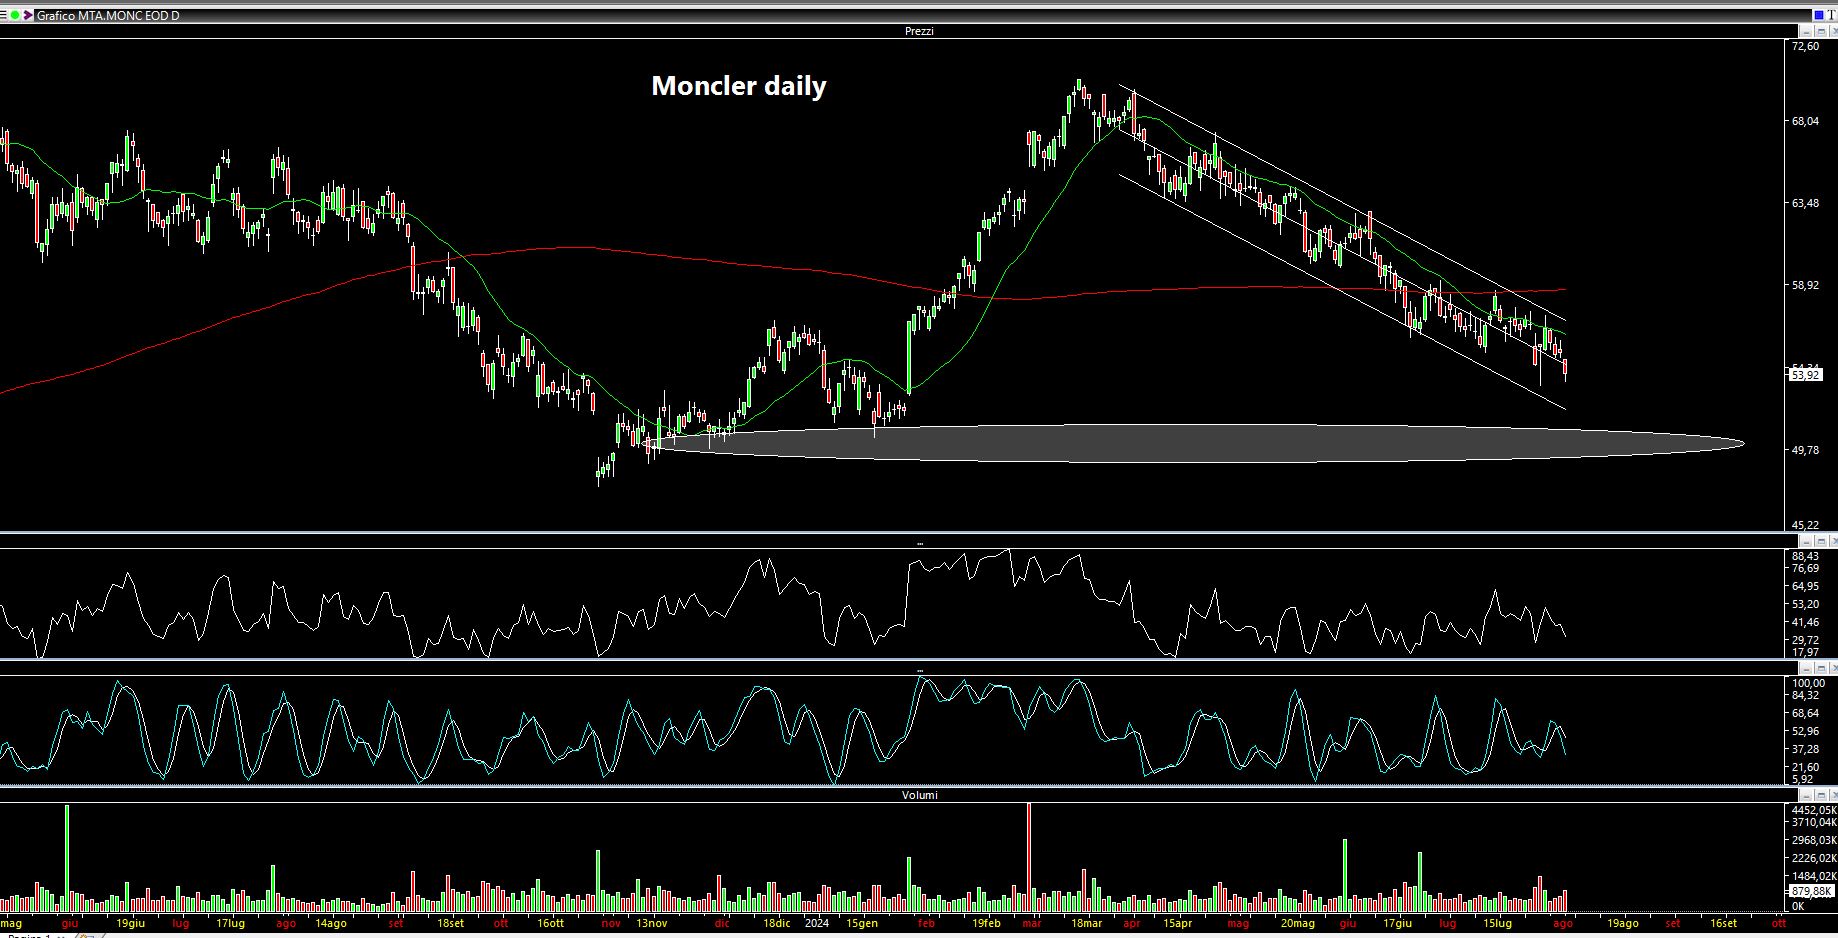Screen dimensions: 1838x938
Task: Click the current price tag 53,92
Action: click(x=1806, y=375)
